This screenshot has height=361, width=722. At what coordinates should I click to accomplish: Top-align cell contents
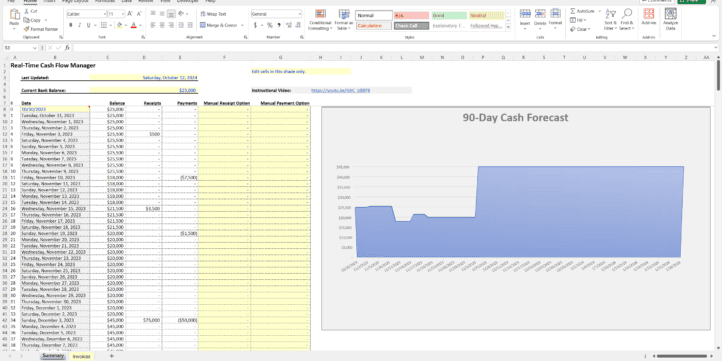153,14
